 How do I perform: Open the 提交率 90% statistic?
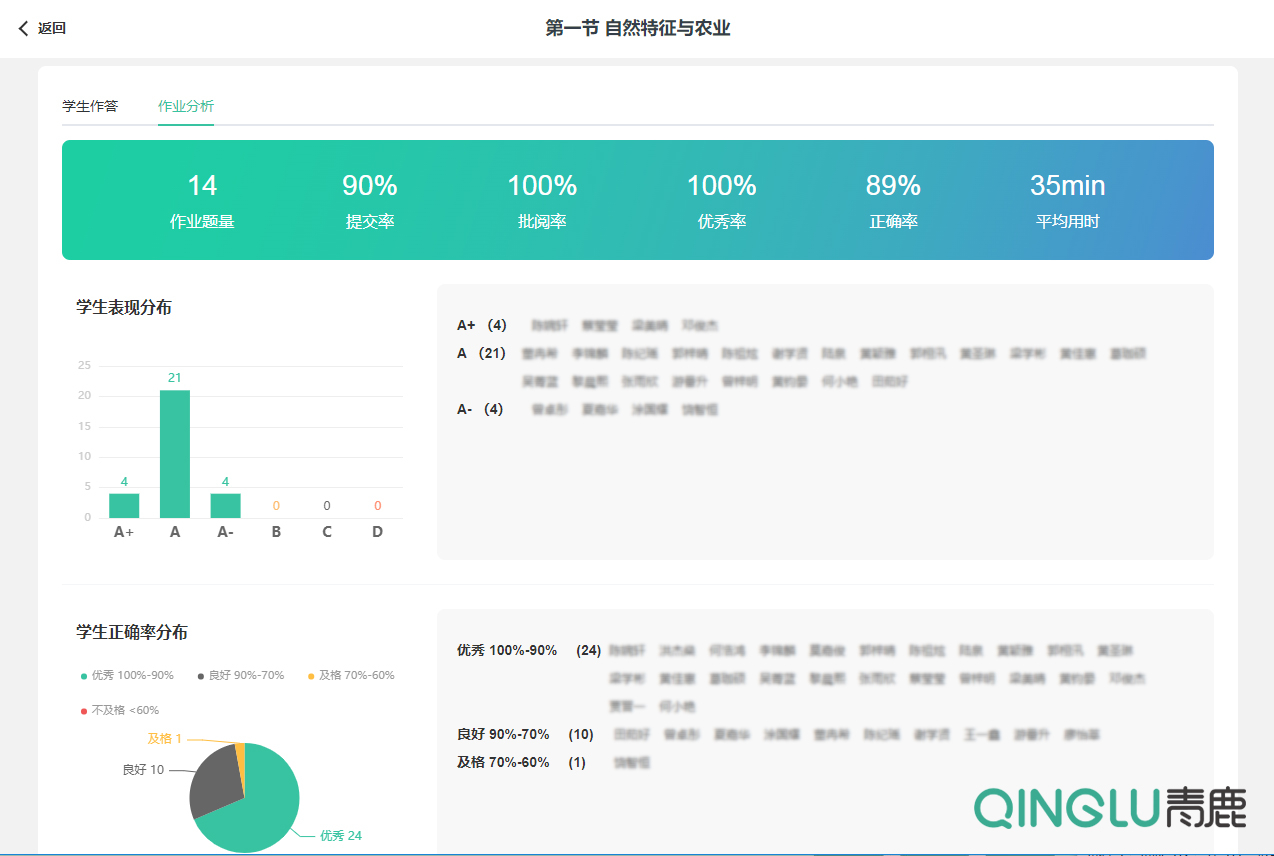click(370, 200)
